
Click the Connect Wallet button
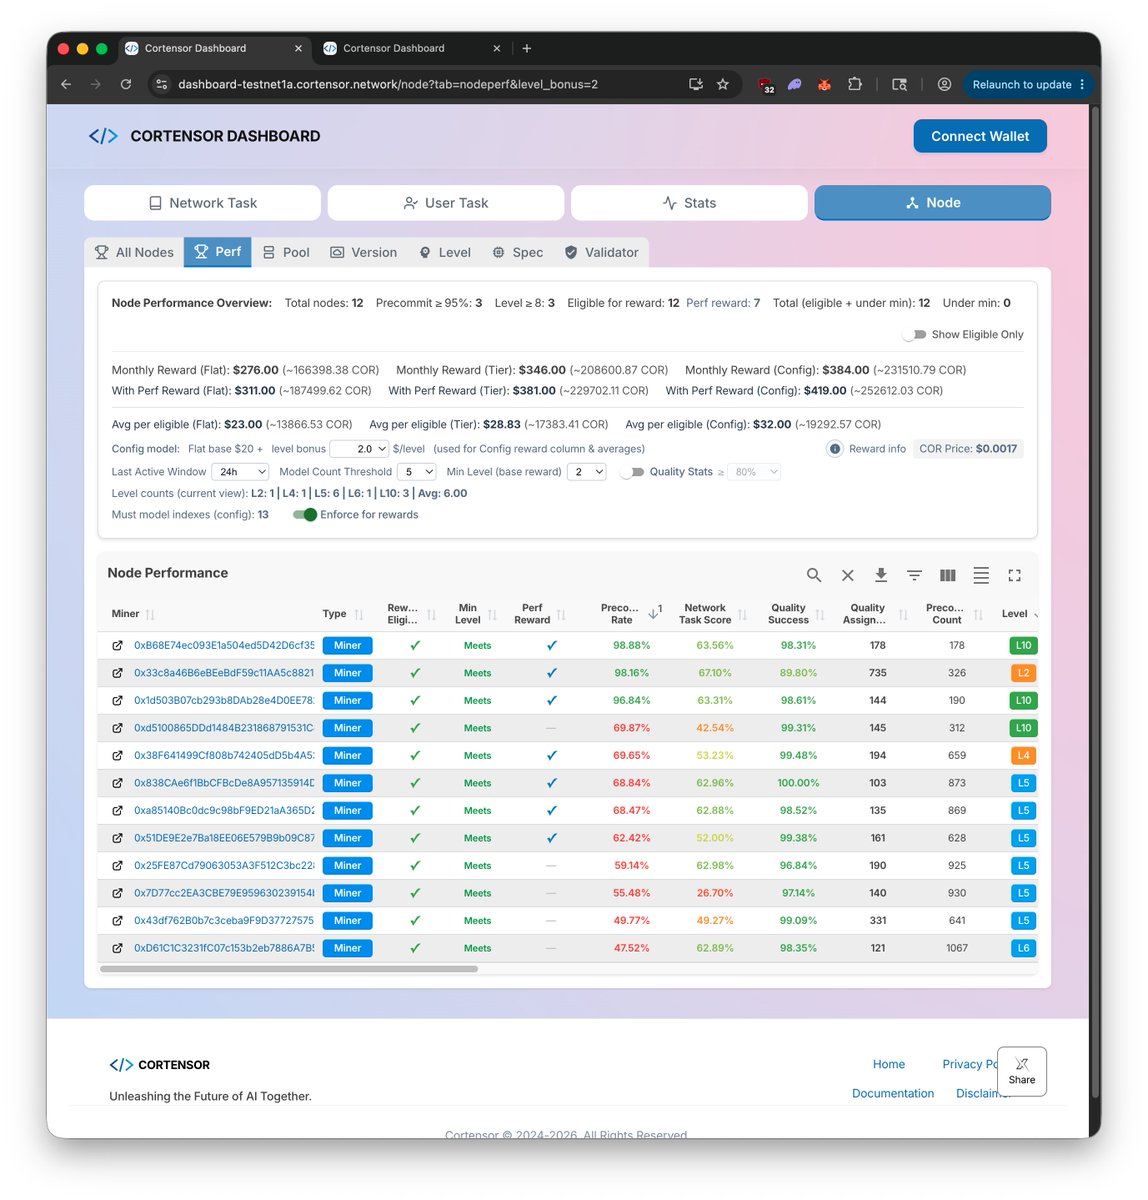[980, 136]
